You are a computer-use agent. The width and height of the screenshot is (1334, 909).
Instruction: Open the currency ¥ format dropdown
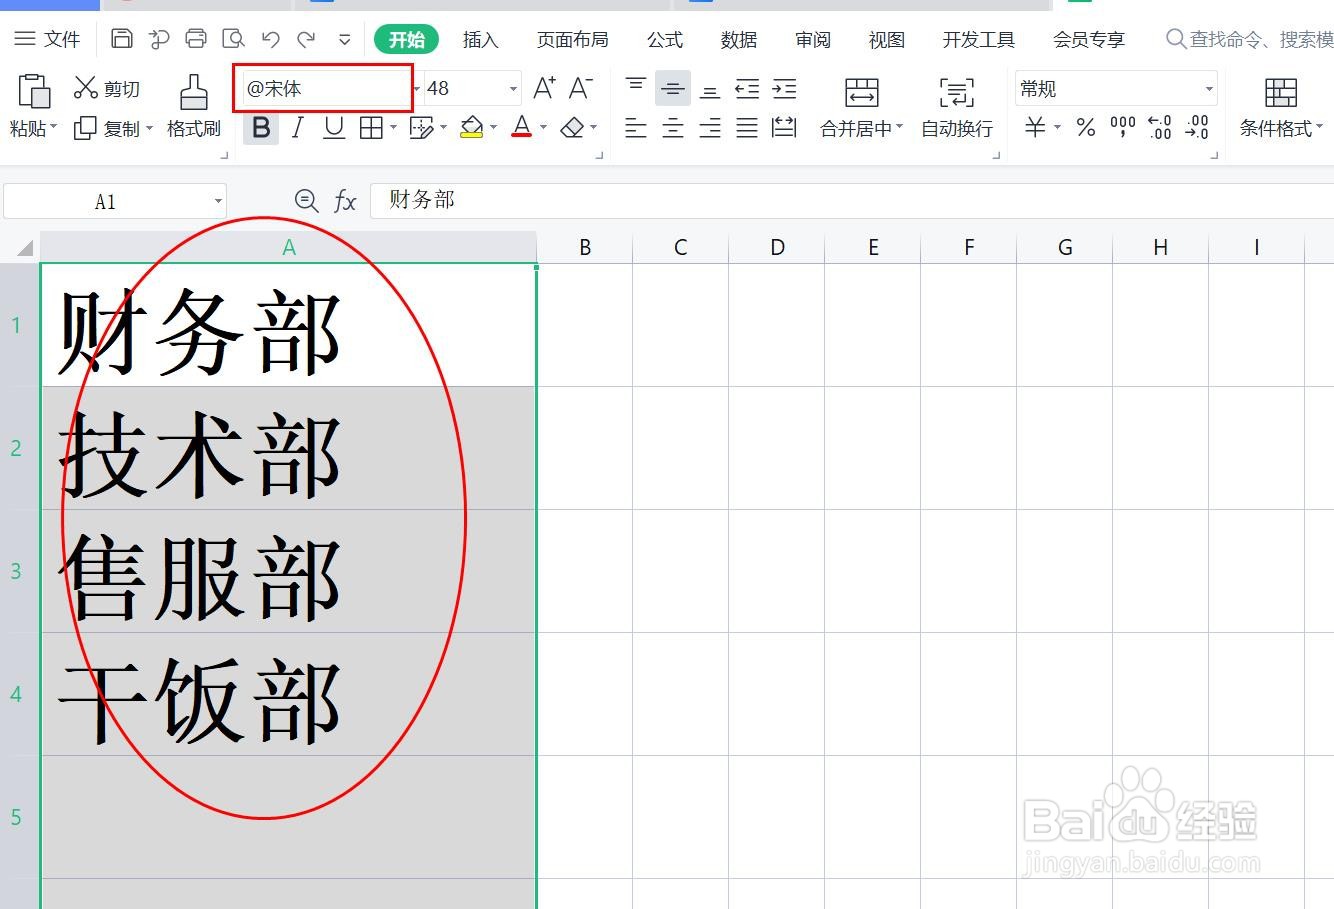(x=1057, y=127)
